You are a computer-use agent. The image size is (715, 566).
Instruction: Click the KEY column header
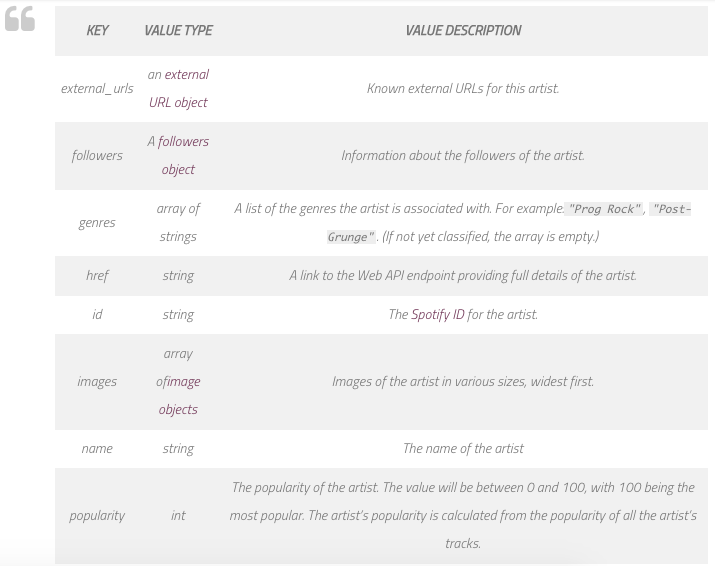point(97,30)
